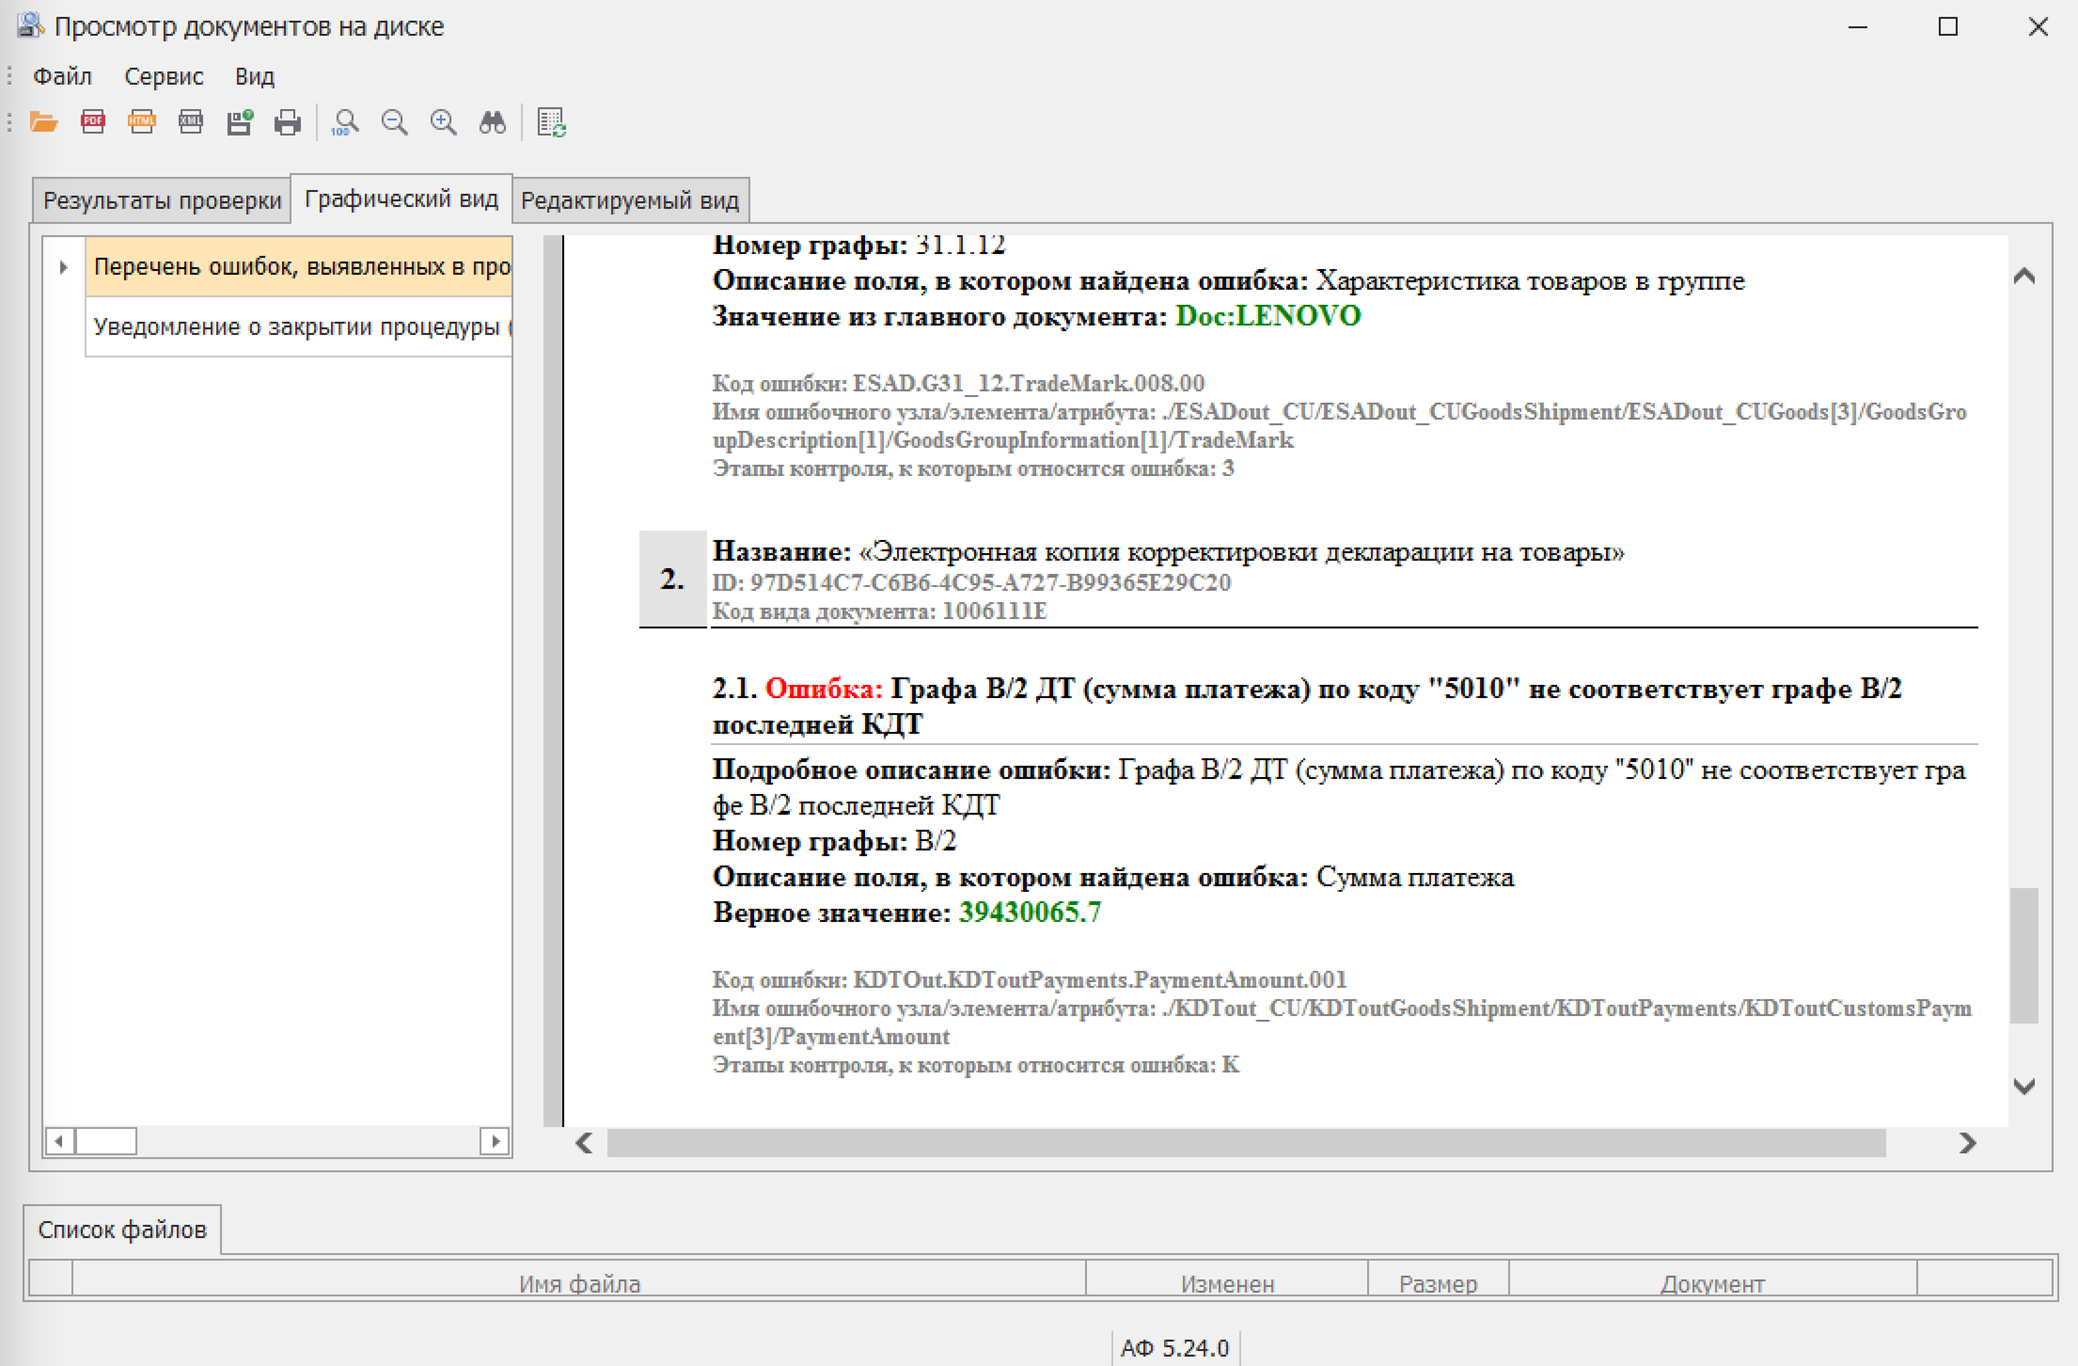
Task: Switch to the Редактируемый вид tab
Action: (629, 200)
